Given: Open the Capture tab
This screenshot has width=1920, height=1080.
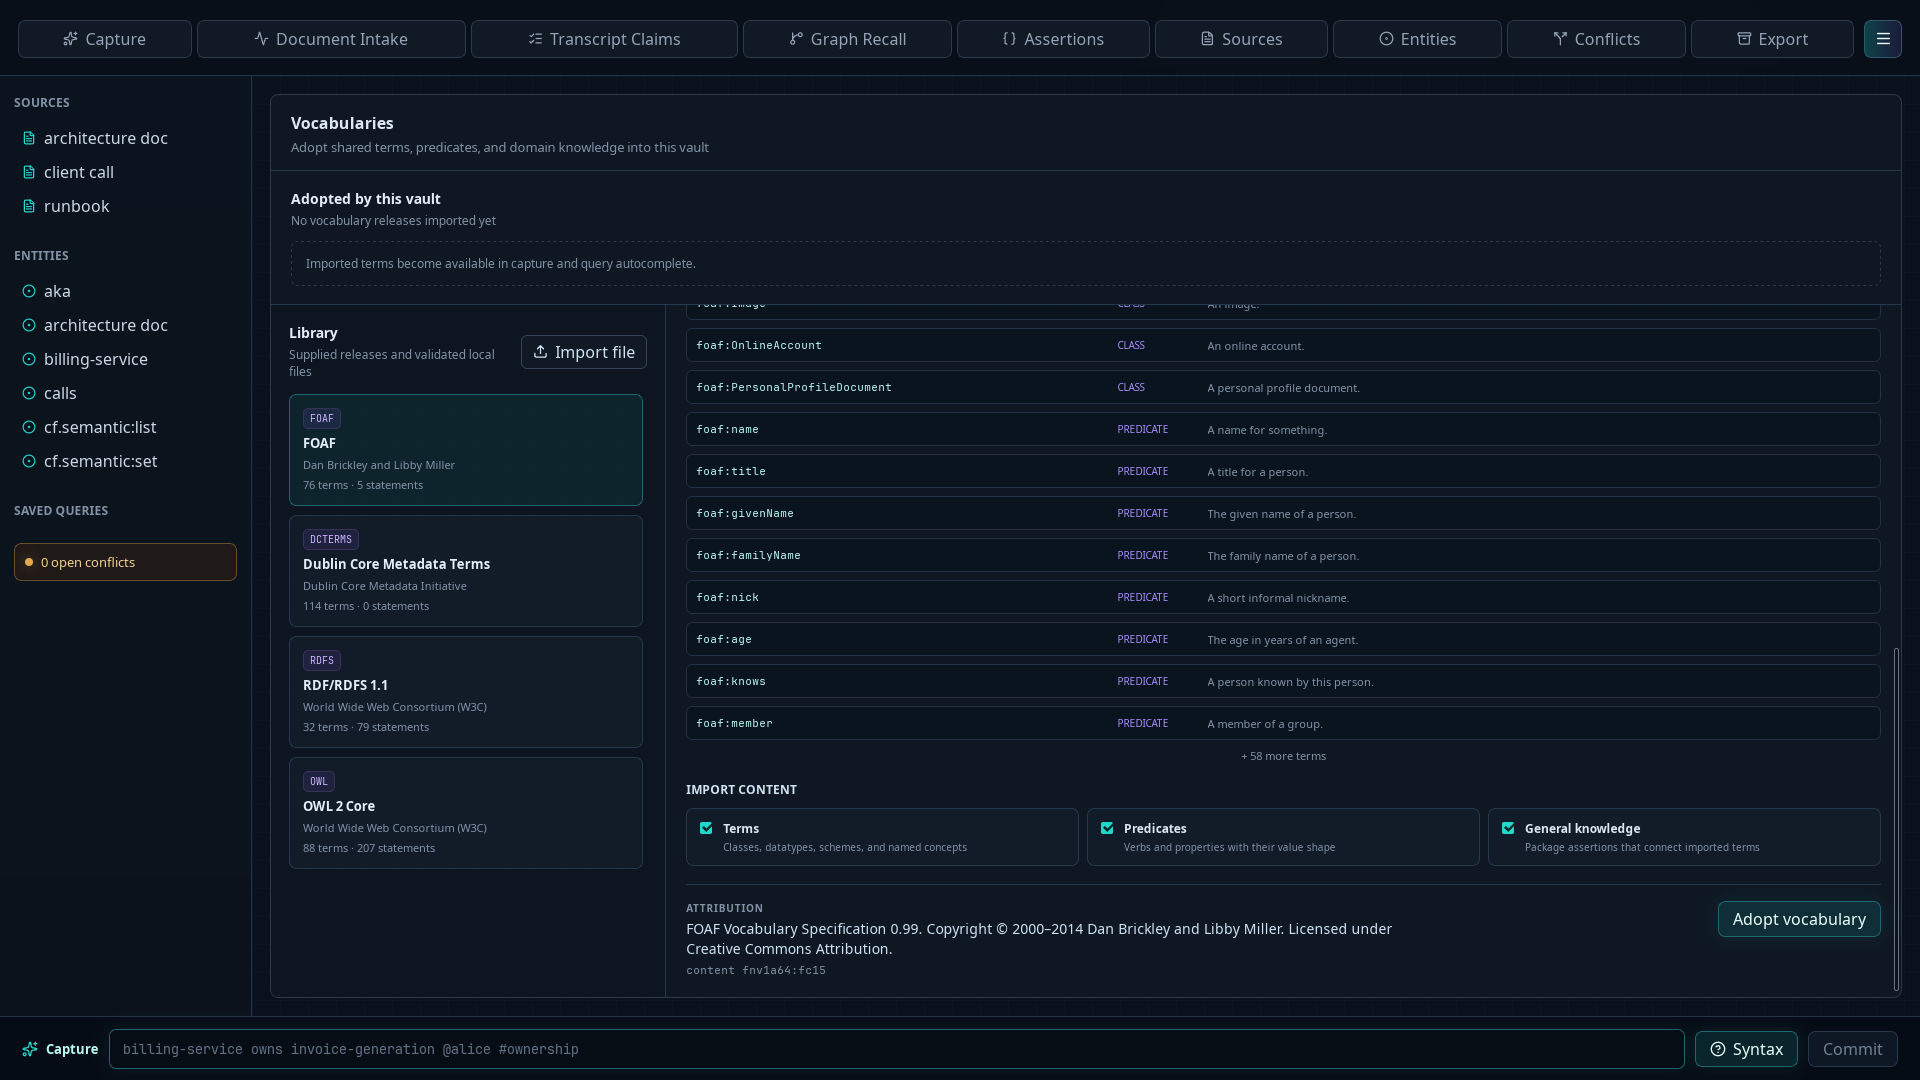Looking at the screenshot, I should [x=105, y=39].
